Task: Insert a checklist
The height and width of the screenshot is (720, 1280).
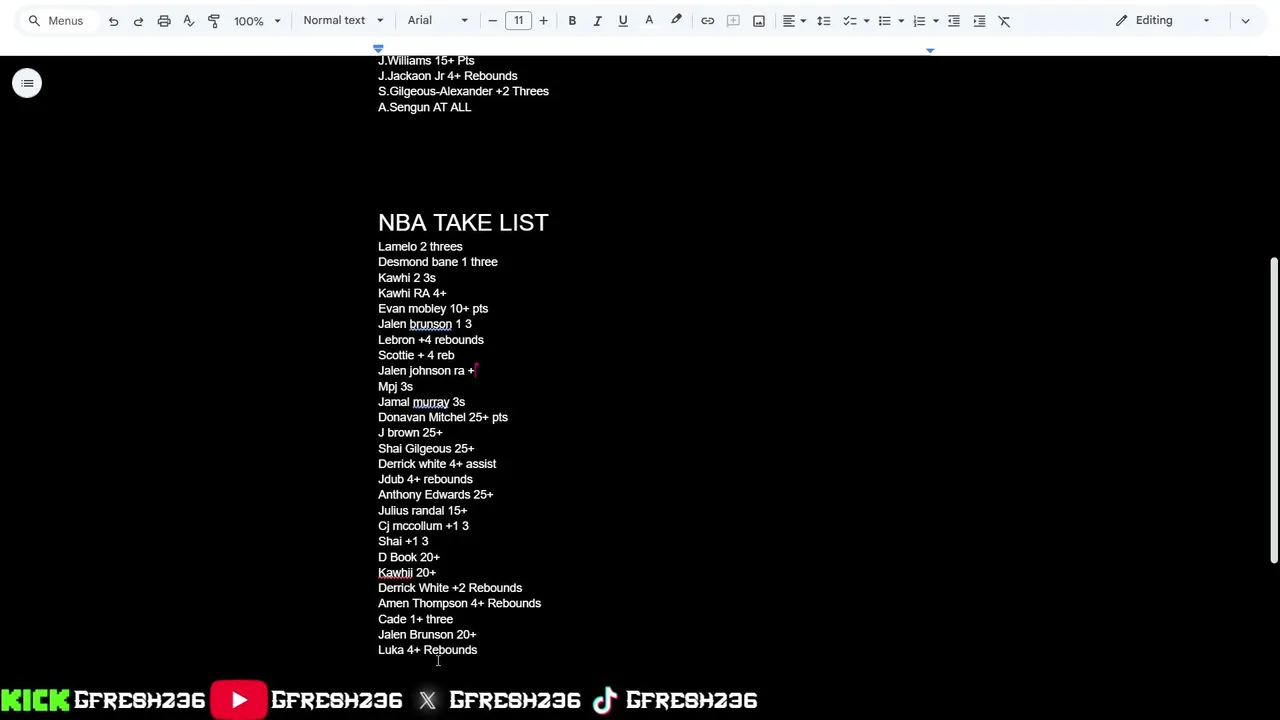Action: [x=849, y=20]
